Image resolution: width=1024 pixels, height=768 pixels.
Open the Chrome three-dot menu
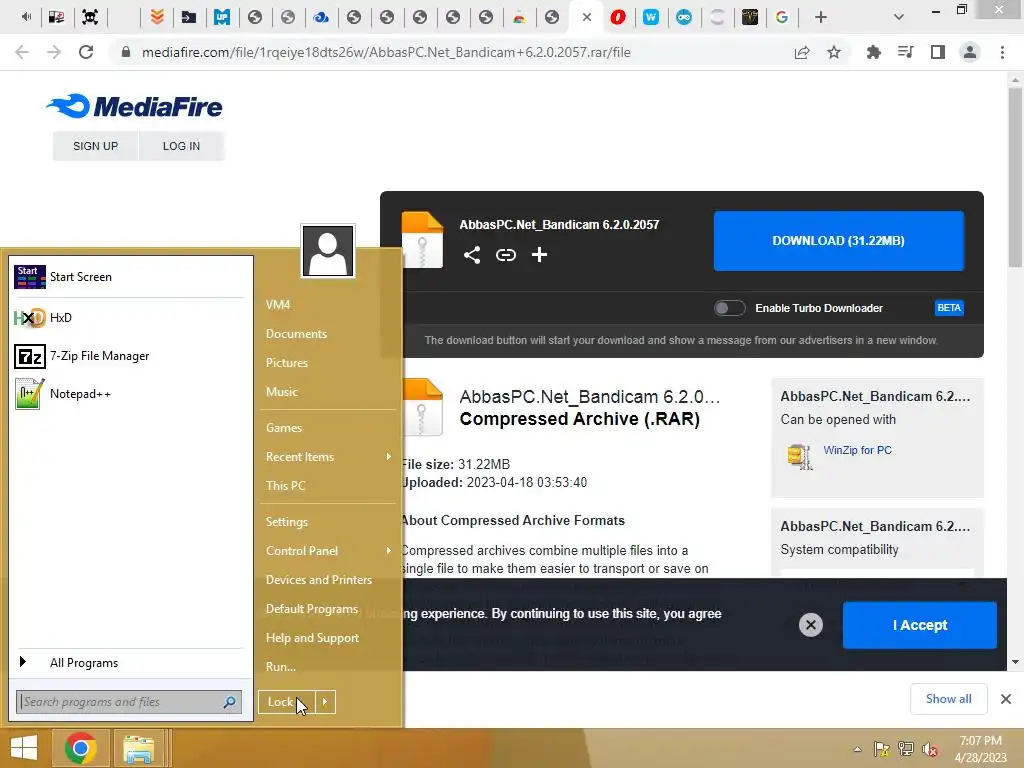click(1002, 52)
